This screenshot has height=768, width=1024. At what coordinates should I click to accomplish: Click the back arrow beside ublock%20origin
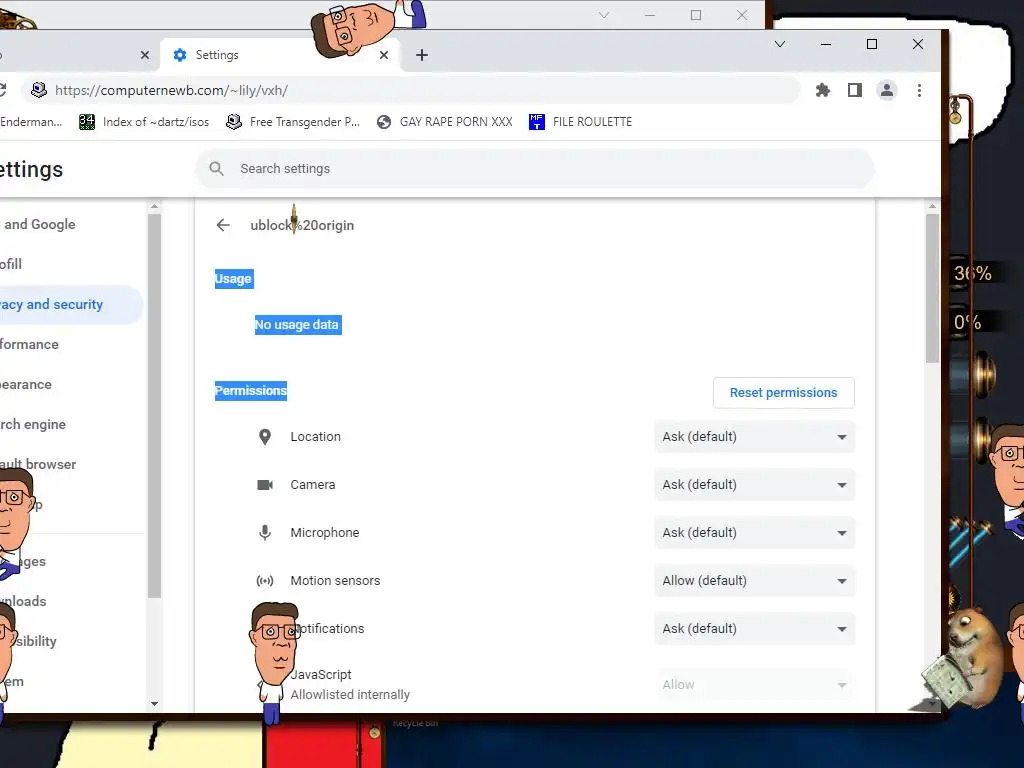point(223,225)
